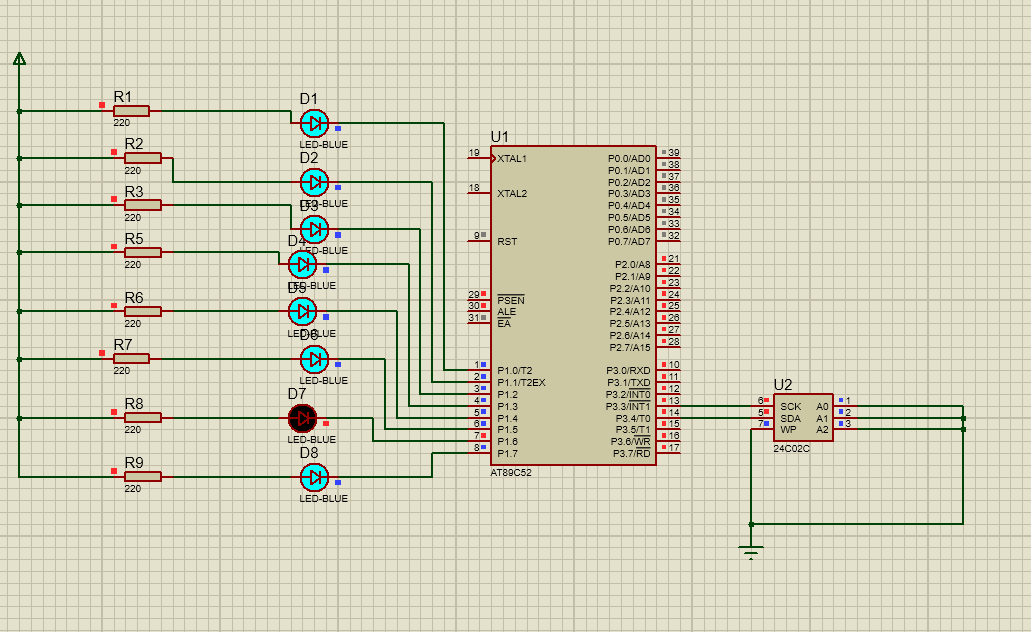Click the 24C02C part name text
Viewport: 1031px width, 632px height.
(792, 449)
